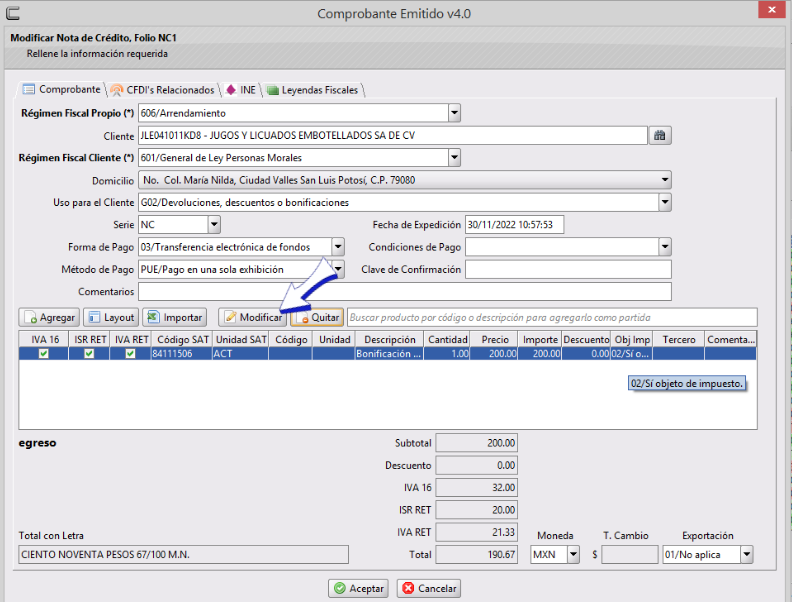Click the Subtotal value 200.00

476,443
